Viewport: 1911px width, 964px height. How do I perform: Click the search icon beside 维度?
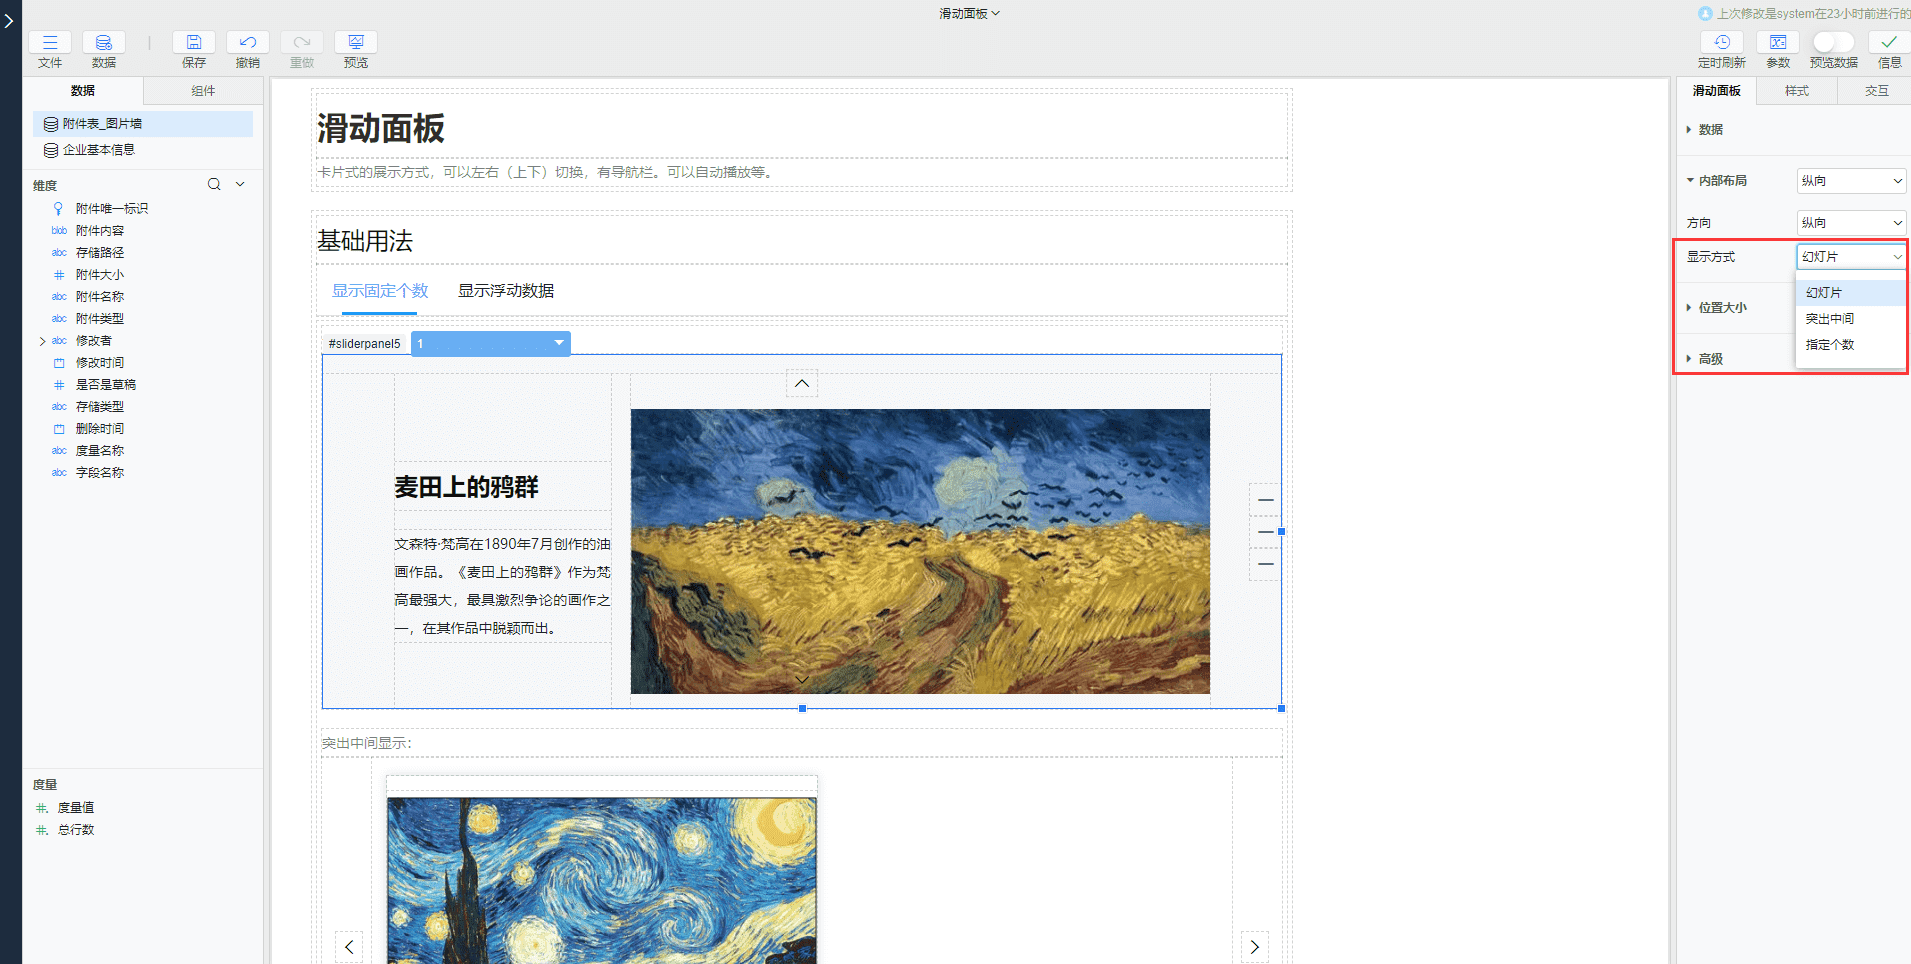click(214, 184)
